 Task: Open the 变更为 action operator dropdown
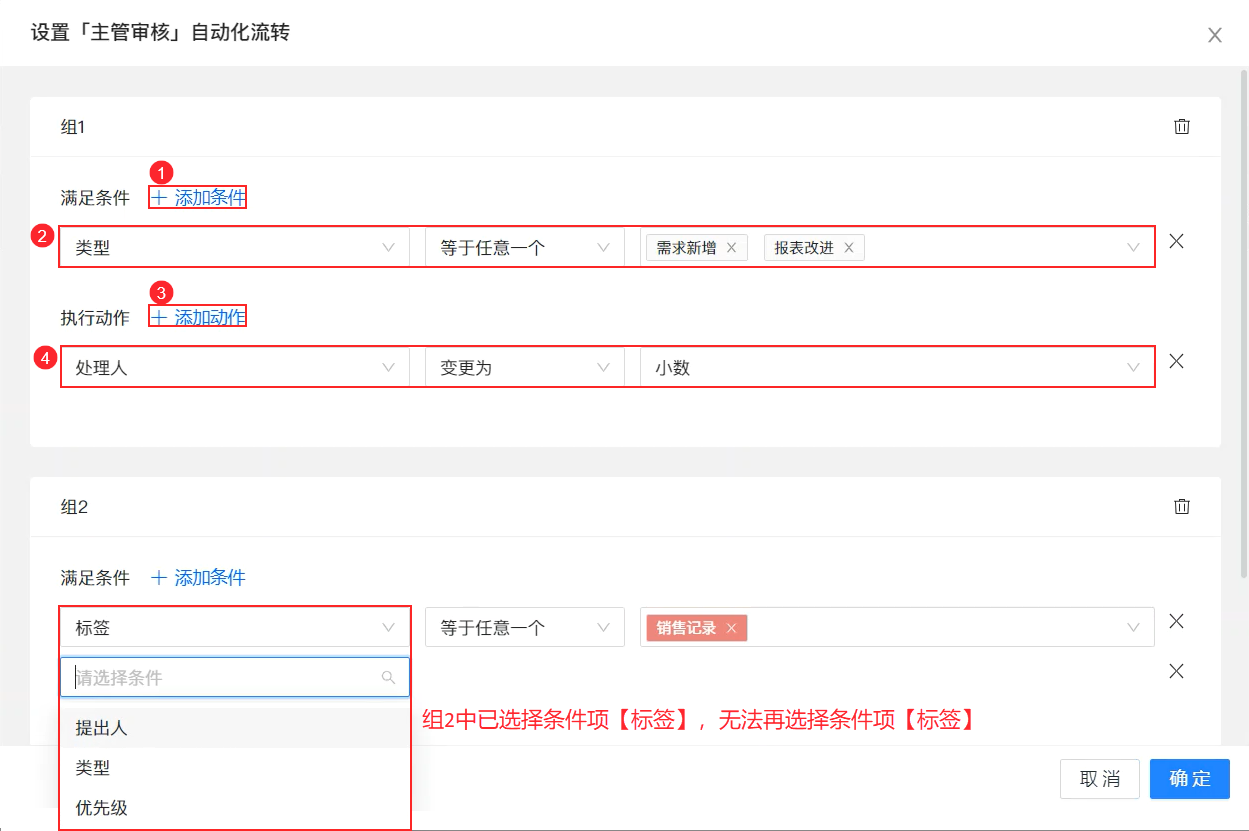coord(525,367)
